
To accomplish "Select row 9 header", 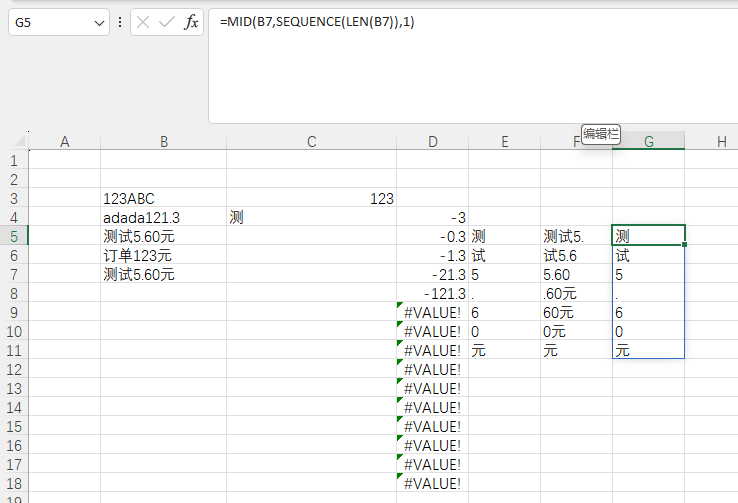I will tap(14, 312).
